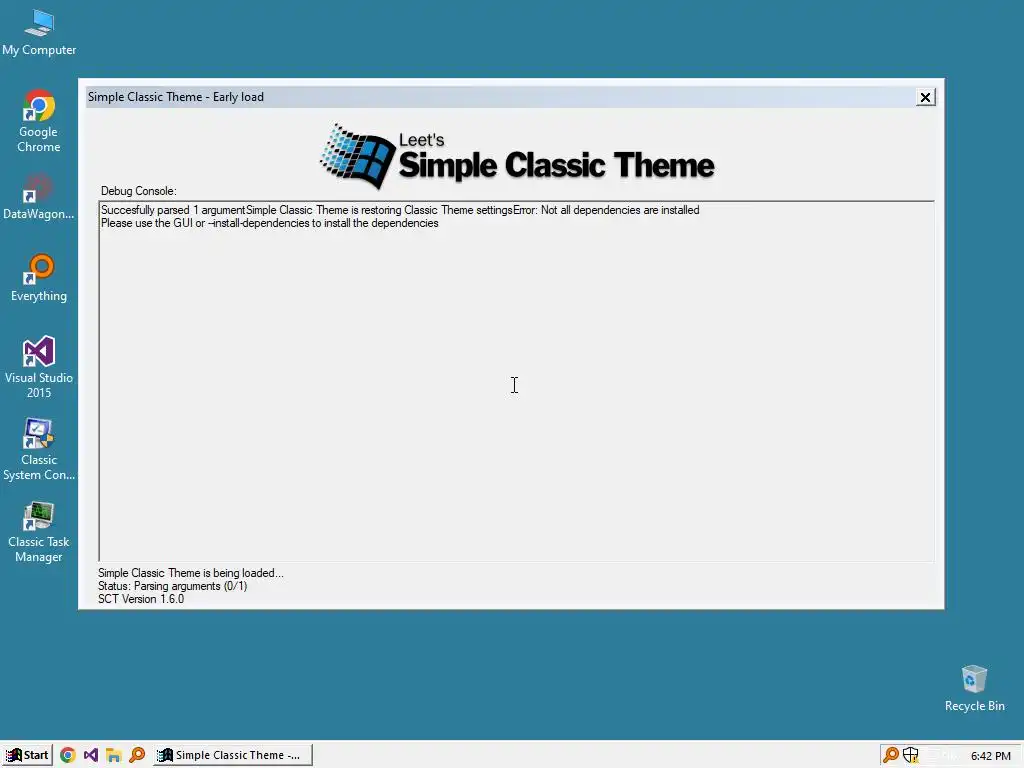Open the Start menu
1024x768 pixels.
[x=27, y=755]
